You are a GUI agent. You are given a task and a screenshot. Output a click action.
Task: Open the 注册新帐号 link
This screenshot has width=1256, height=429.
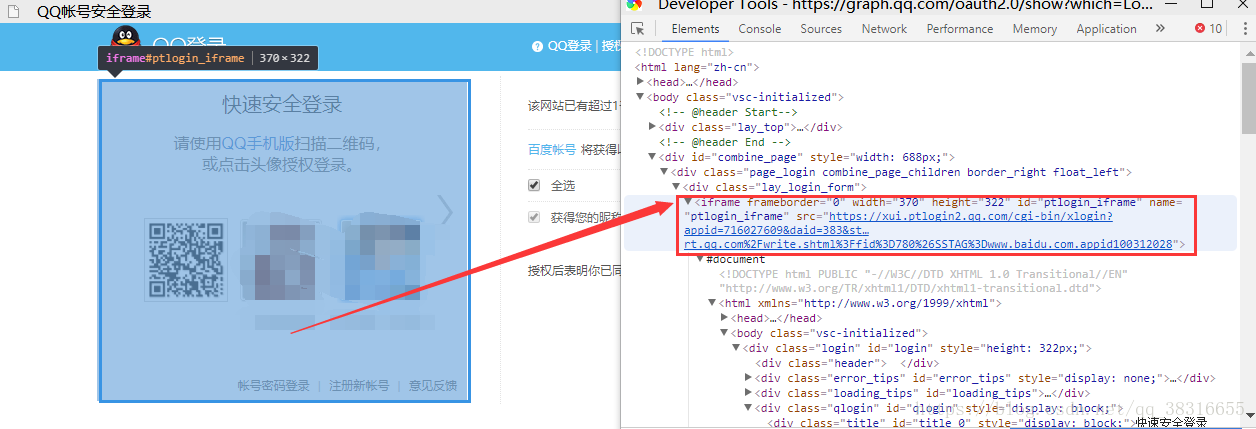[359, 386]
